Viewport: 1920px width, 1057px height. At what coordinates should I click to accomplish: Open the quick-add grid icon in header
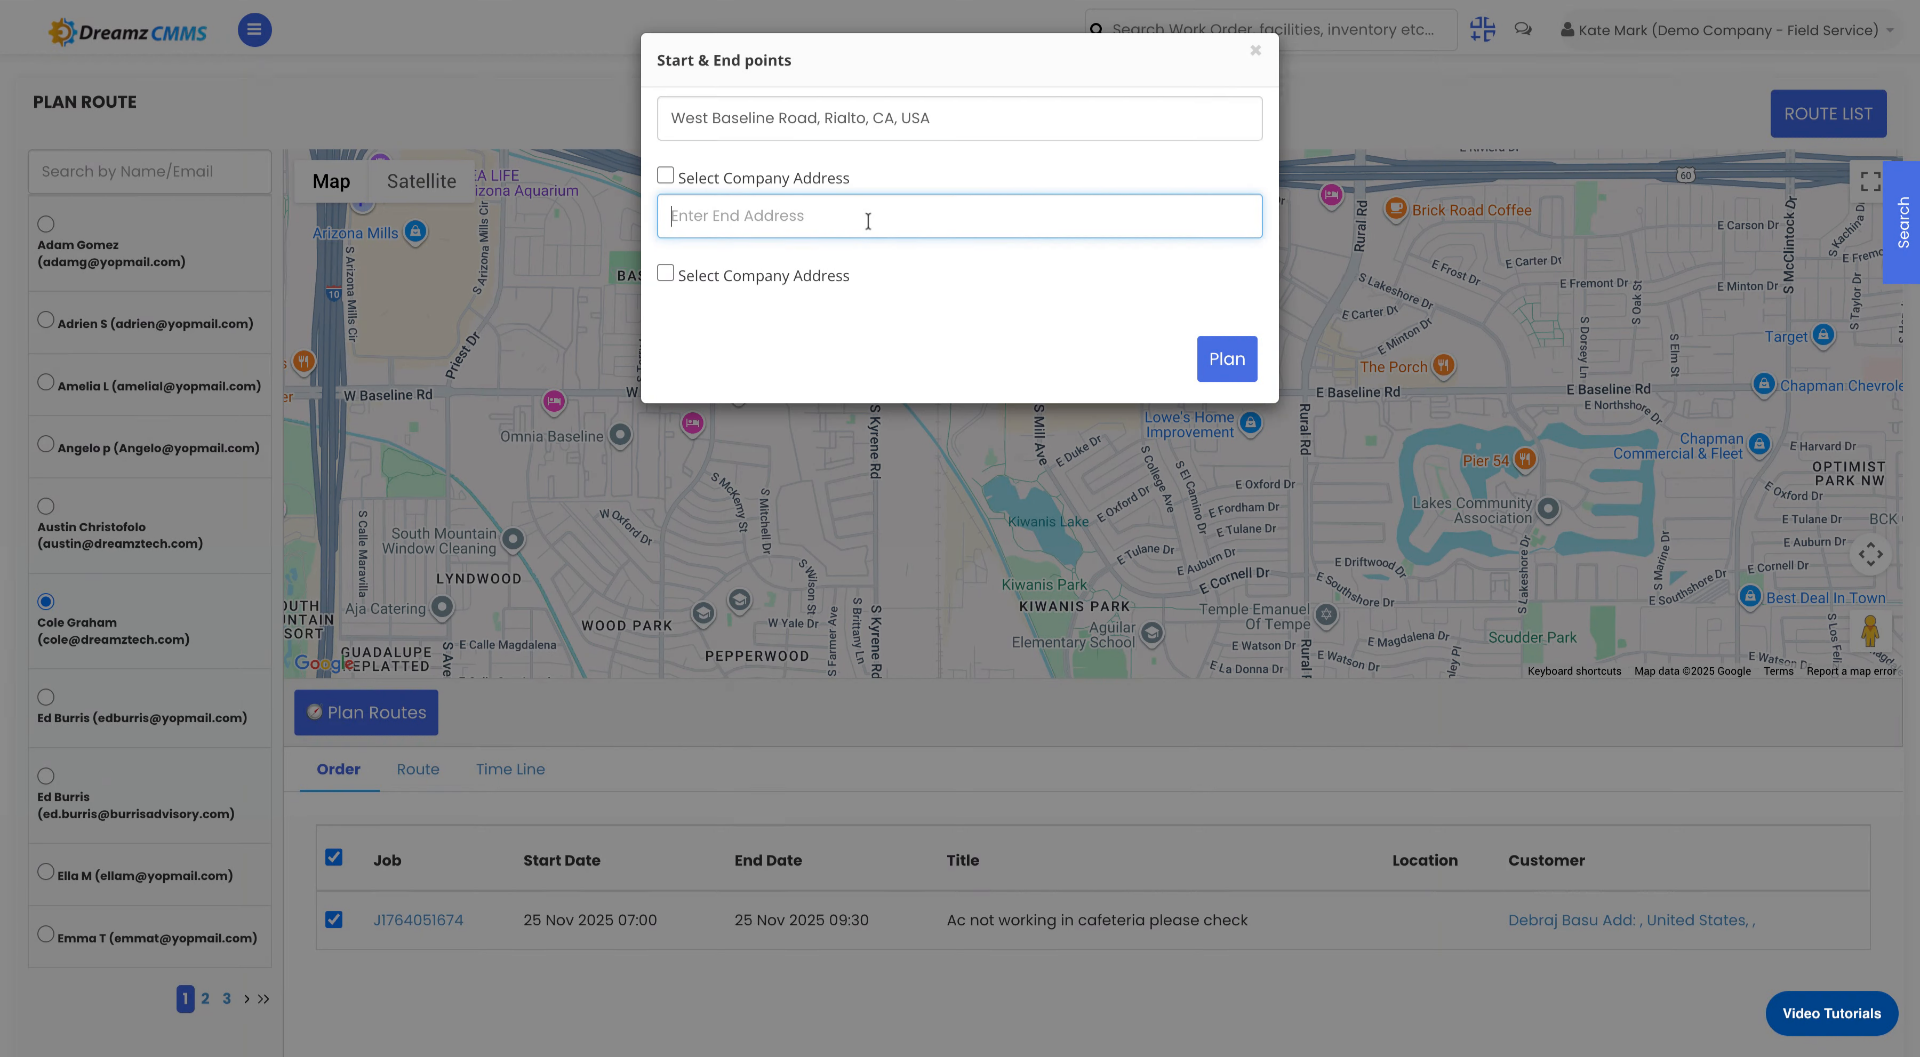(x=1482, y=30)
